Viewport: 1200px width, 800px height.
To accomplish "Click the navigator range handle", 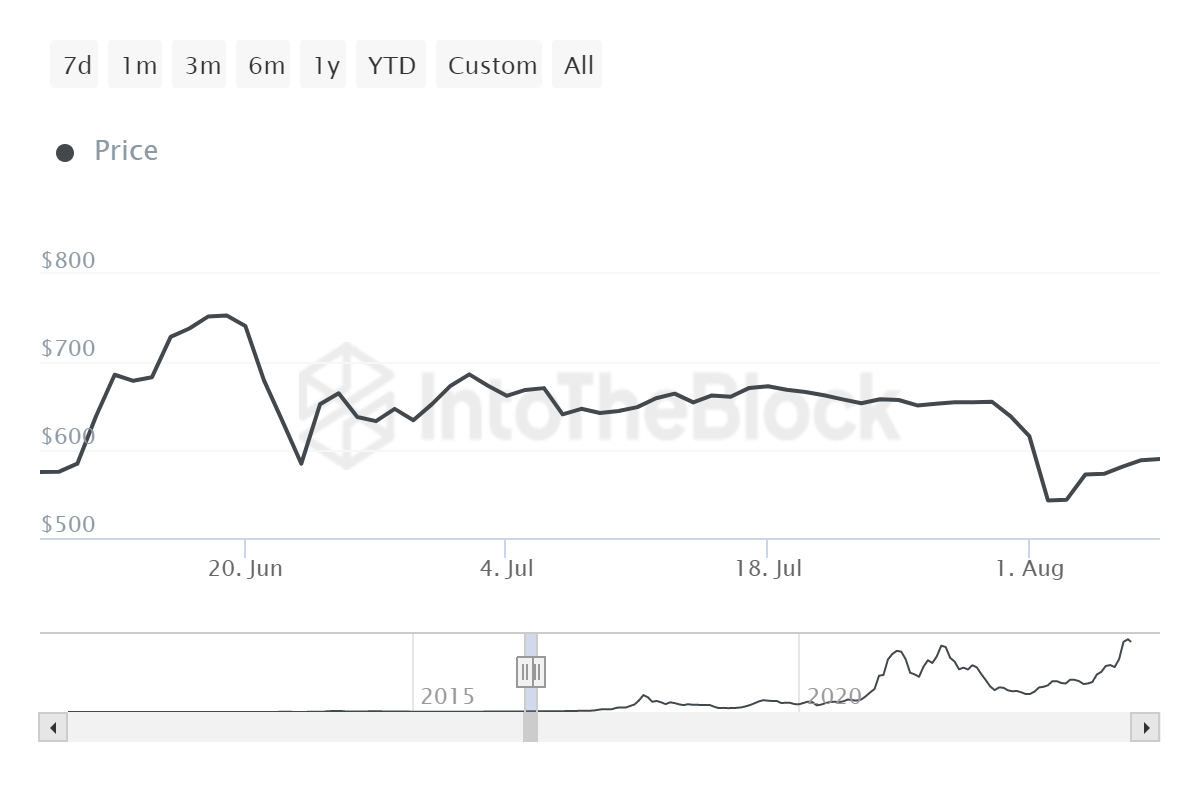I will tap(531, 671).
